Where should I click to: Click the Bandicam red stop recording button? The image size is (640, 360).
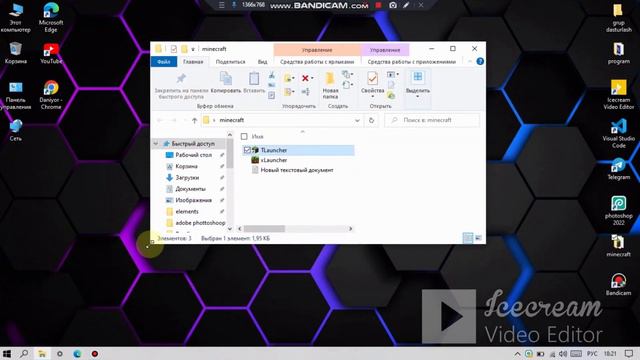click(378, 5)
